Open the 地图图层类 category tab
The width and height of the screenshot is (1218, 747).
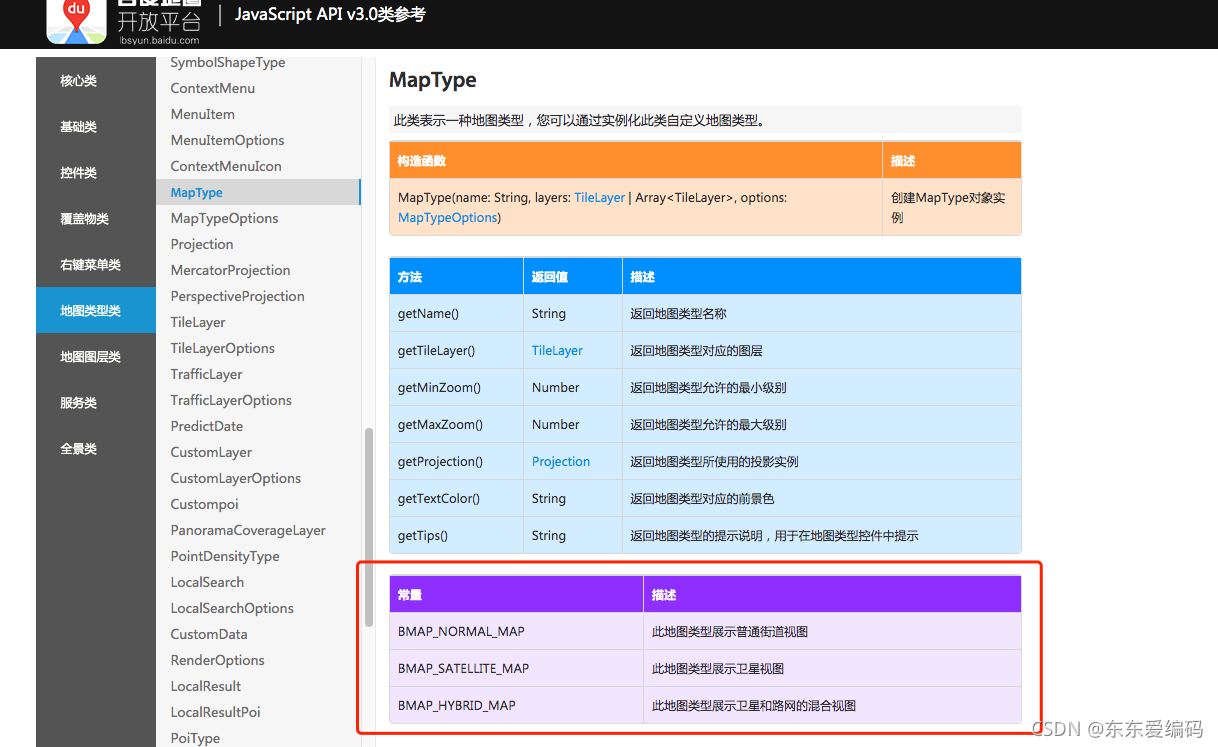pyautogui.click(x=96, y=357)
